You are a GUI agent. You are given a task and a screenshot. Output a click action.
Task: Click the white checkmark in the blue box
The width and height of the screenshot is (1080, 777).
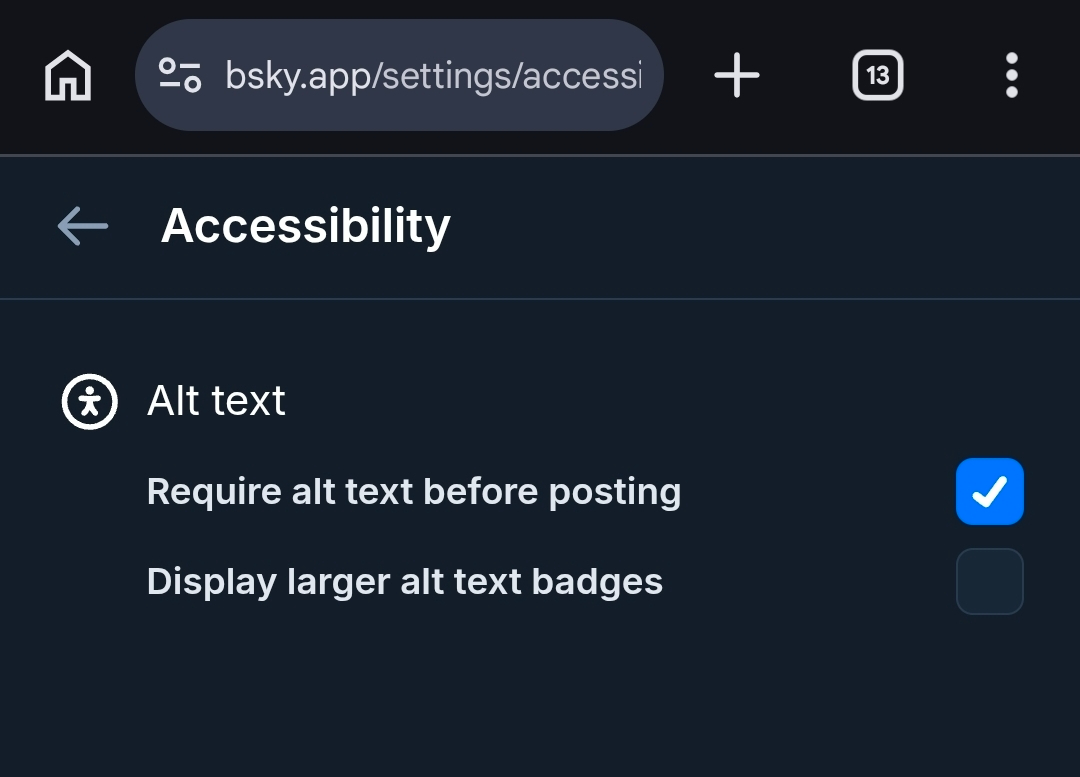(989, 492)
